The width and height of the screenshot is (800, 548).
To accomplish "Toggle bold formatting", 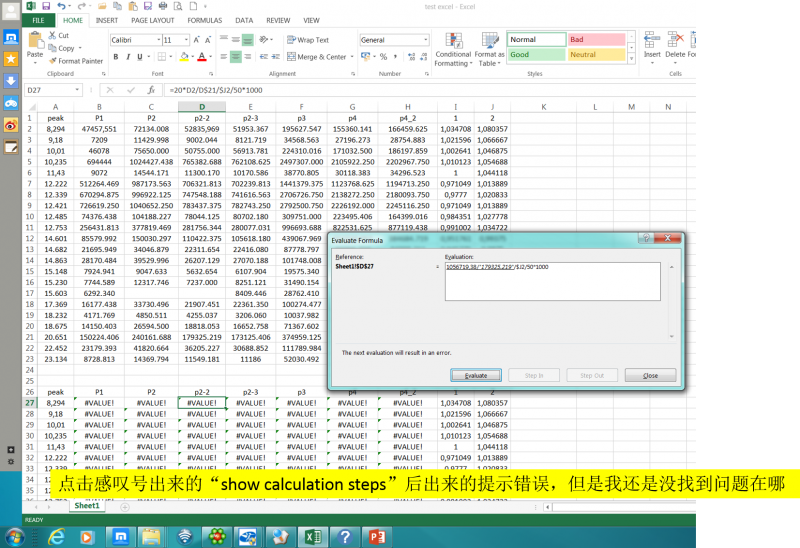I will 116,57.
